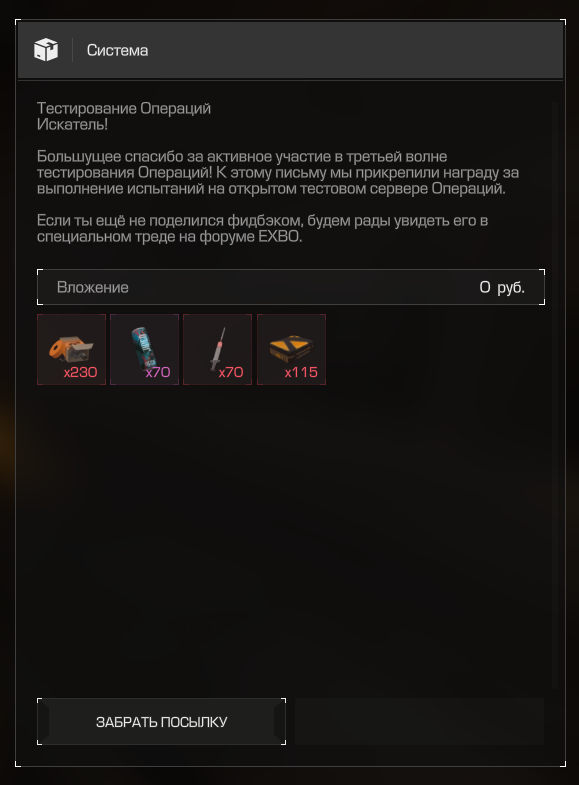
Task: Click the message scrollbar on the right edge
Action: [554, 396]
